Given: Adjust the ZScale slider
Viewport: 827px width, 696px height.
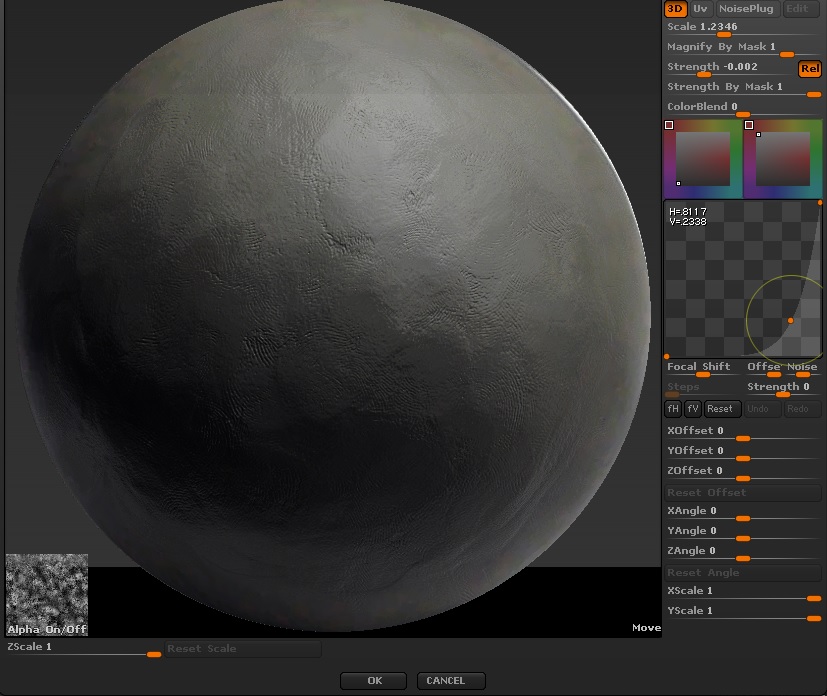Looking at the screenshot, I should click(83, 648).
